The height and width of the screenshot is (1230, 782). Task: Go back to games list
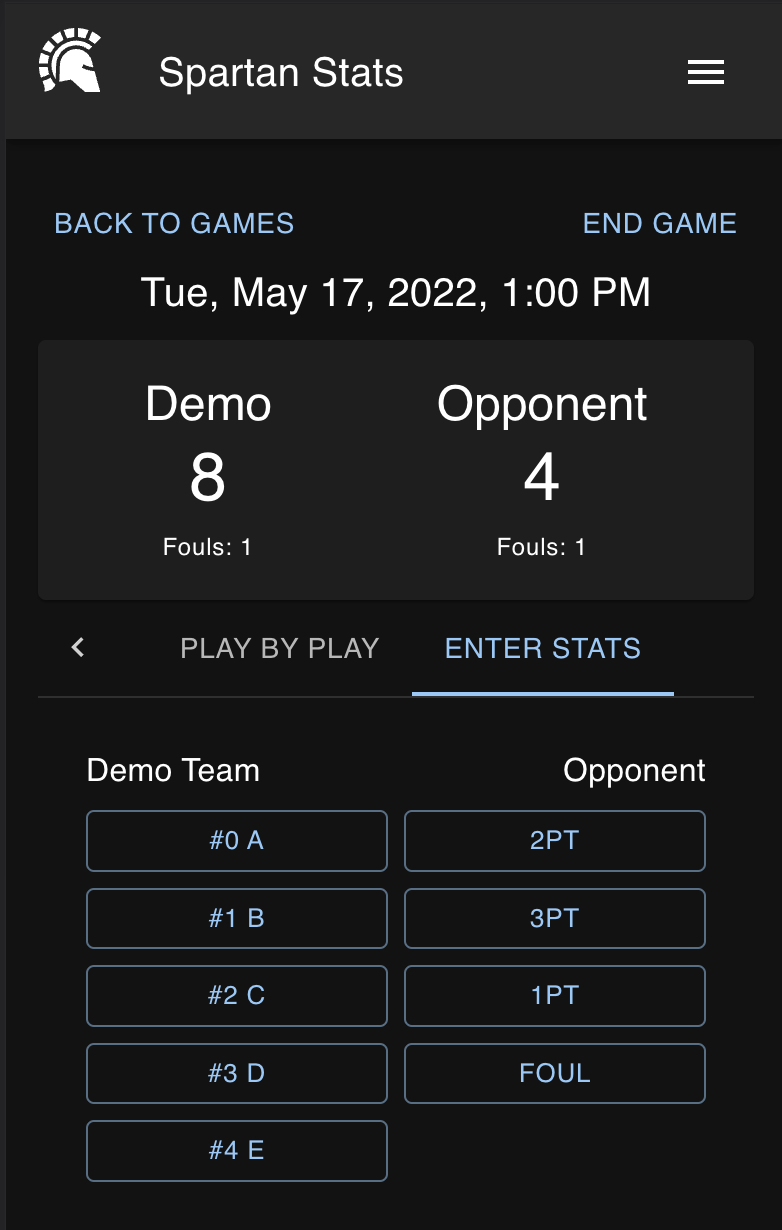pos(174,223)
